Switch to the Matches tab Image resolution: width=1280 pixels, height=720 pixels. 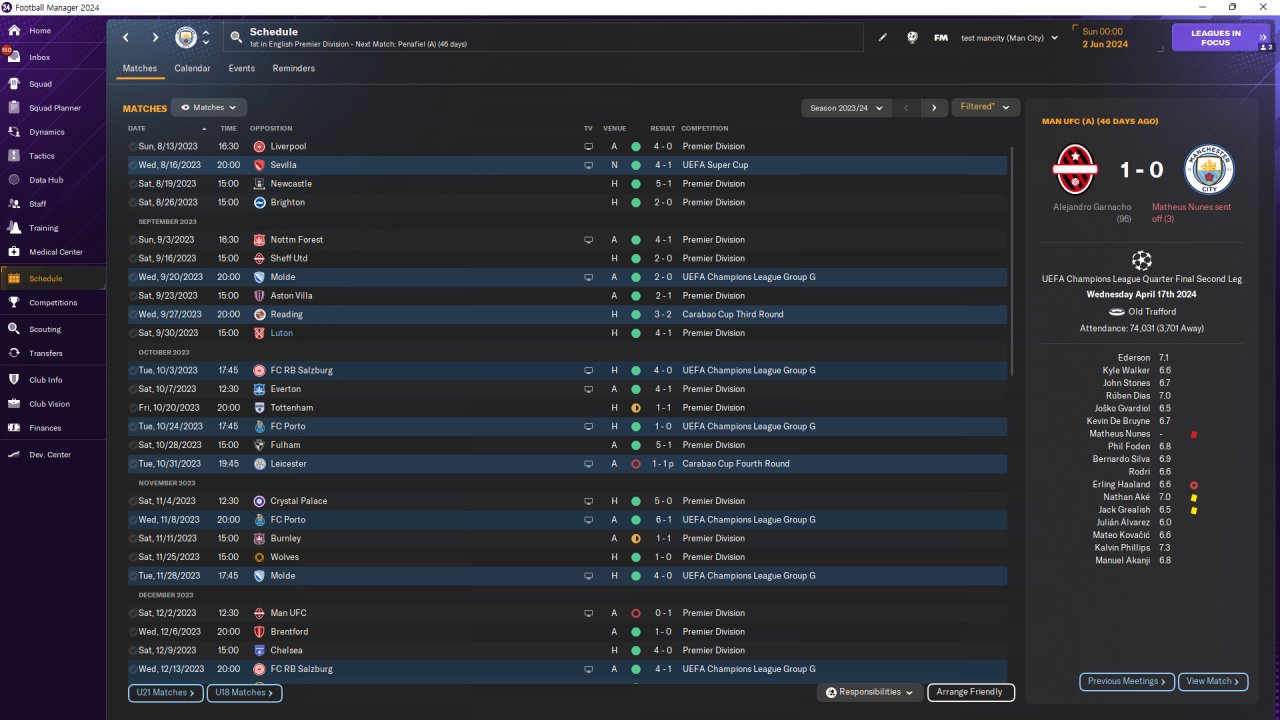pos(140,69)
